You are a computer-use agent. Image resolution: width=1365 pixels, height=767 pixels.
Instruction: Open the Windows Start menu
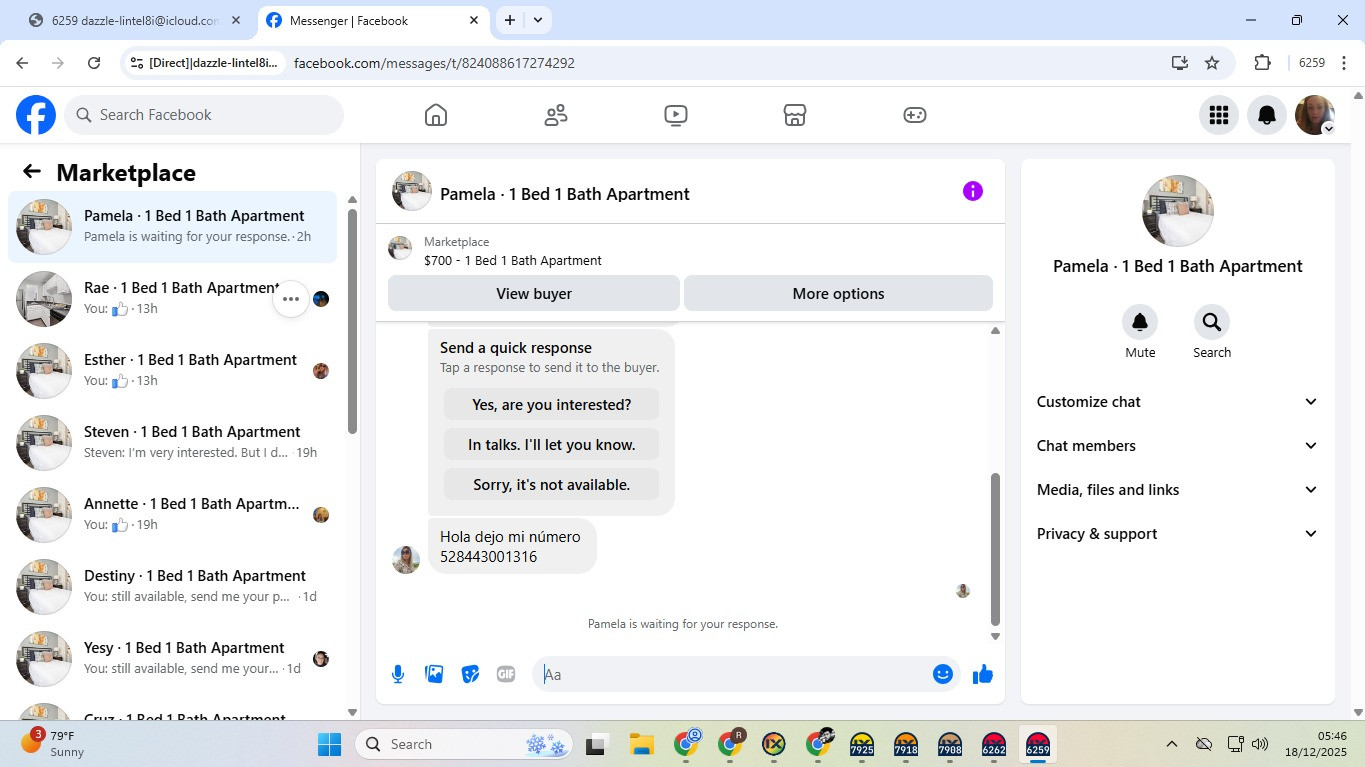[x=329, y=745]
